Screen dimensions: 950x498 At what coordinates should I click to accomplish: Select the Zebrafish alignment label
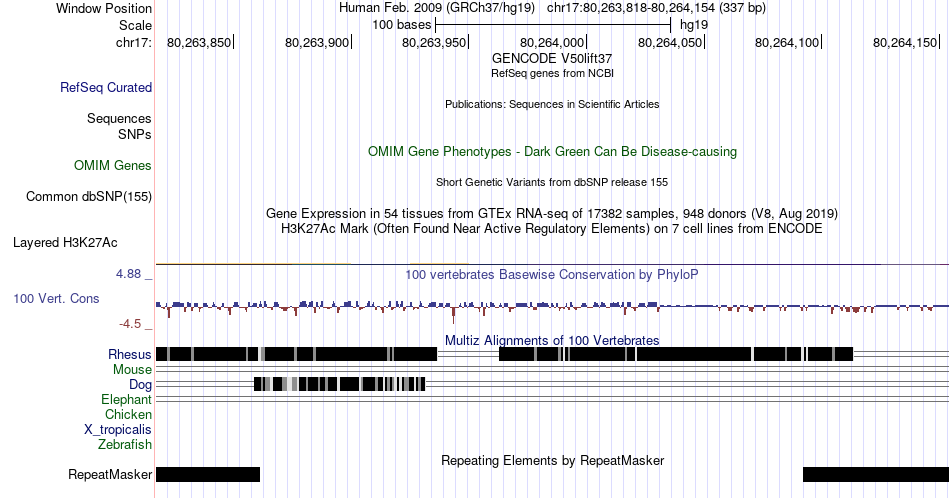coord(125,444)
